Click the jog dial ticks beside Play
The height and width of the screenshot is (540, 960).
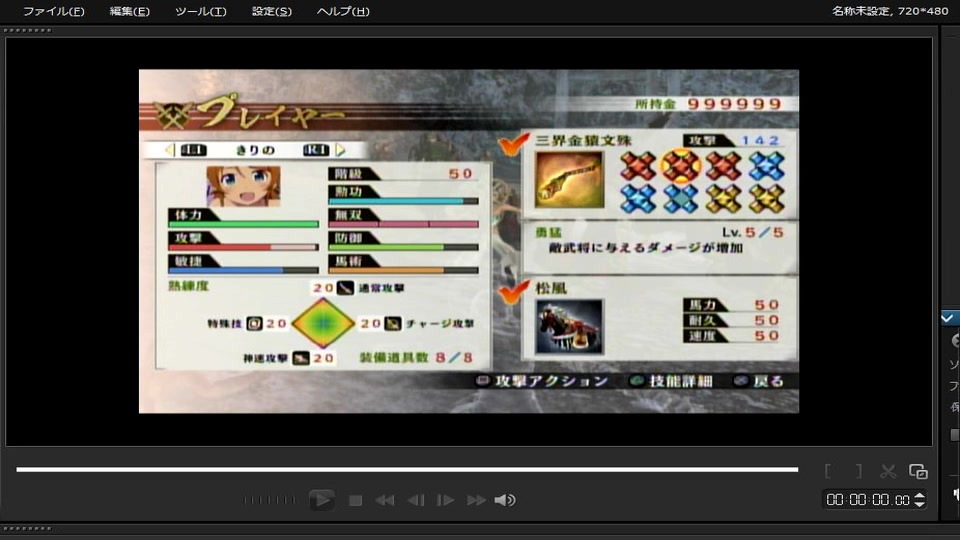tap(269, 500)
